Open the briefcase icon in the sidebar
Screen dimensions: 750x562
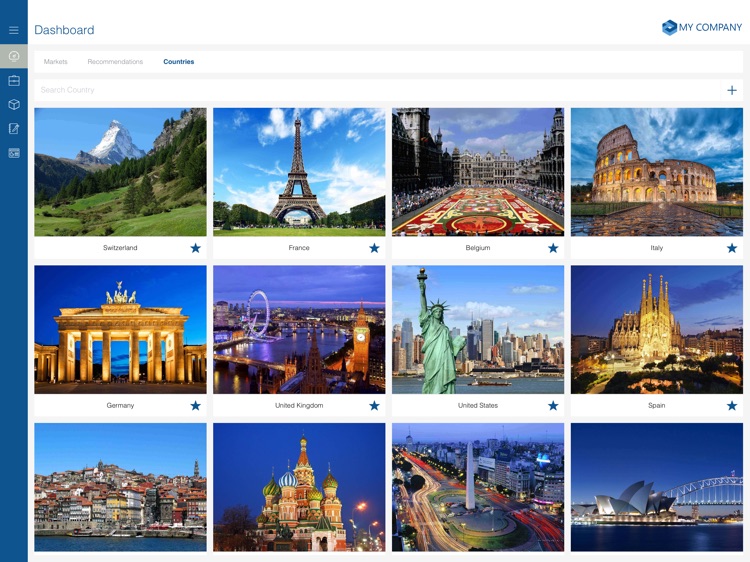14,80
